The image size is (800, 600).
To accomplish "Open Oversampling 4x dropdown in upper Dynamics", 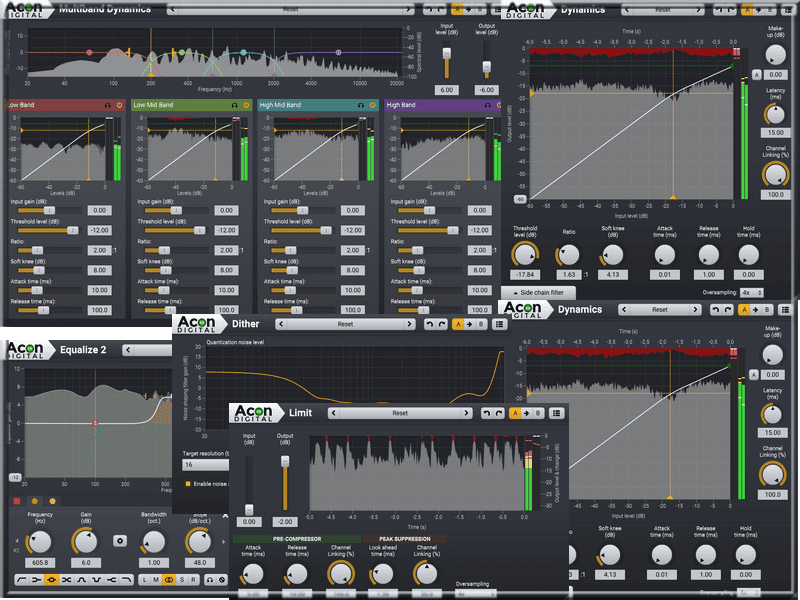I will [752, 293].
